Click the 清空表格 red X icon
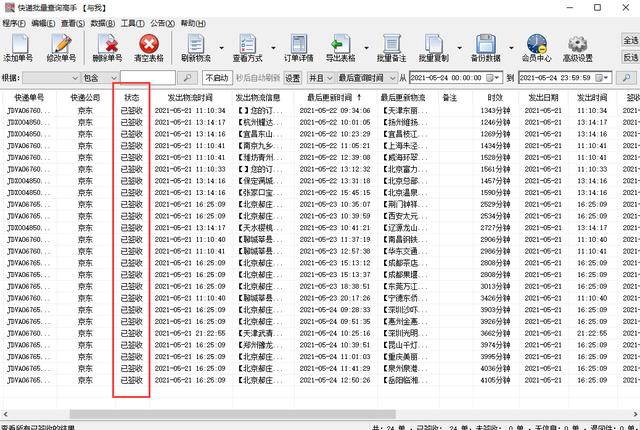 (x=149, y=48)
